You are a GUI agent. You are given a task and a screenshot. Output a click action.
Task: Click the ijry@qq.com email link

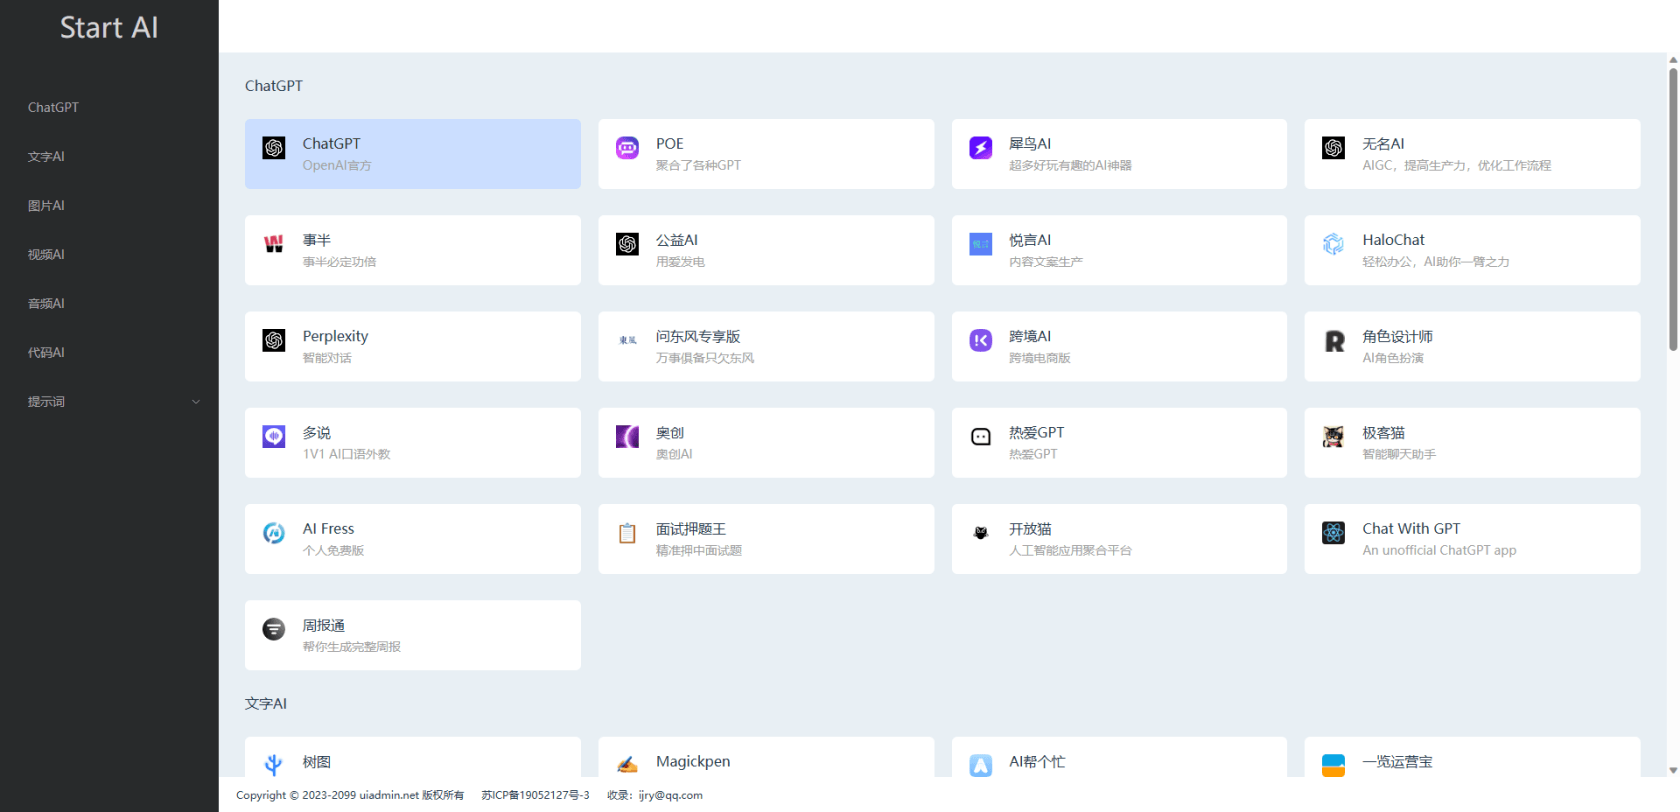671,795
